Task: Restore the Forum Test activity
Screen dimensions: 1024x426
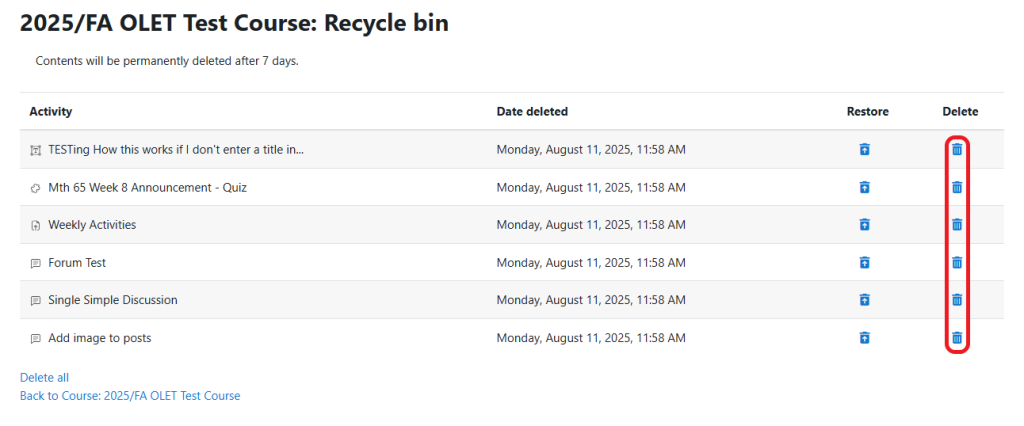Action: click(x=865, y=263)
